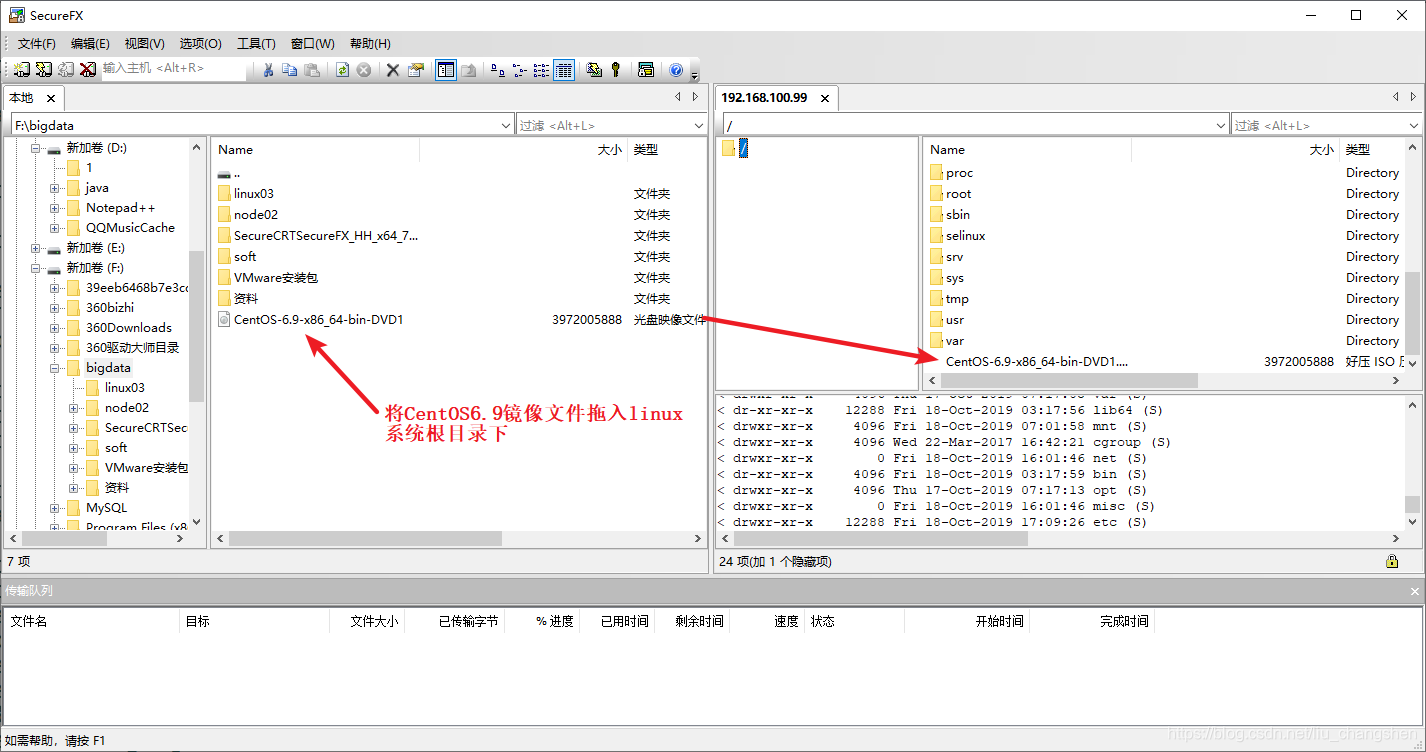The image size is (1426, 752).
Task: Expand the 新加卷 (E:) tree node
Action: click(x=36, y=248)
